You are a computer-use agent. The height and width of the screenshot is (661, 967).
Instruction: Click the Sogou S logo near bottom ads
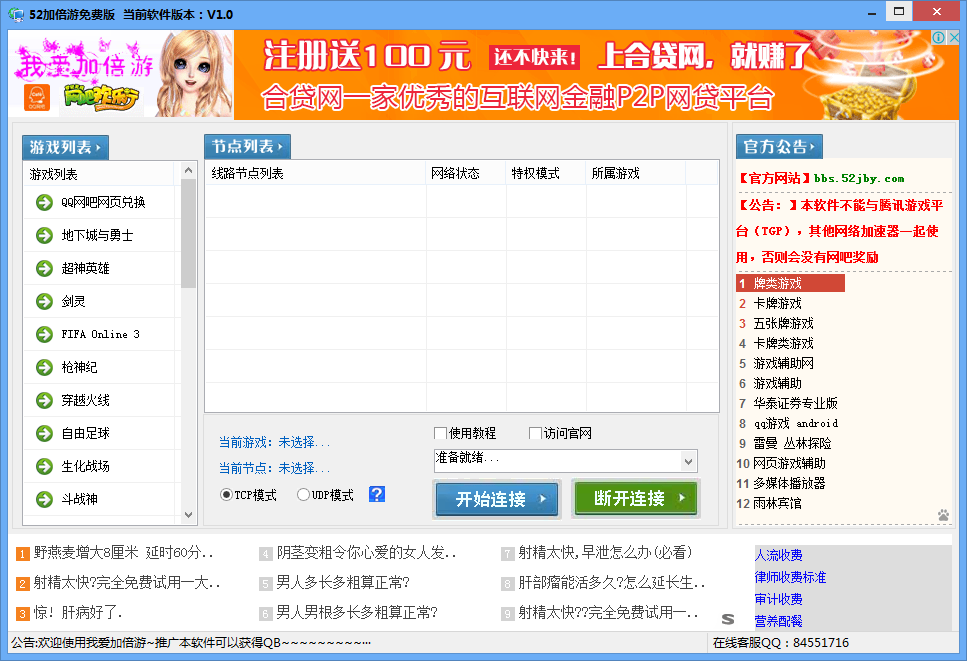728,618
